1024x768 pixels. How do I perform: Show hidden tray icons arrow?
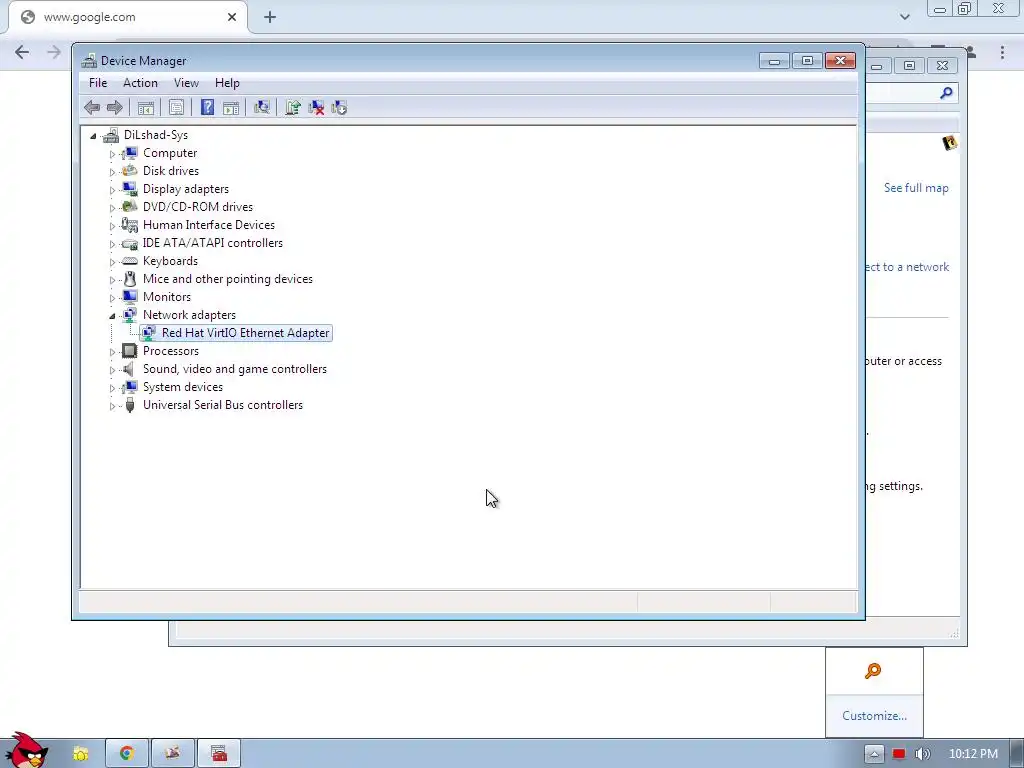pyautogui.click(x=874, y=754)
